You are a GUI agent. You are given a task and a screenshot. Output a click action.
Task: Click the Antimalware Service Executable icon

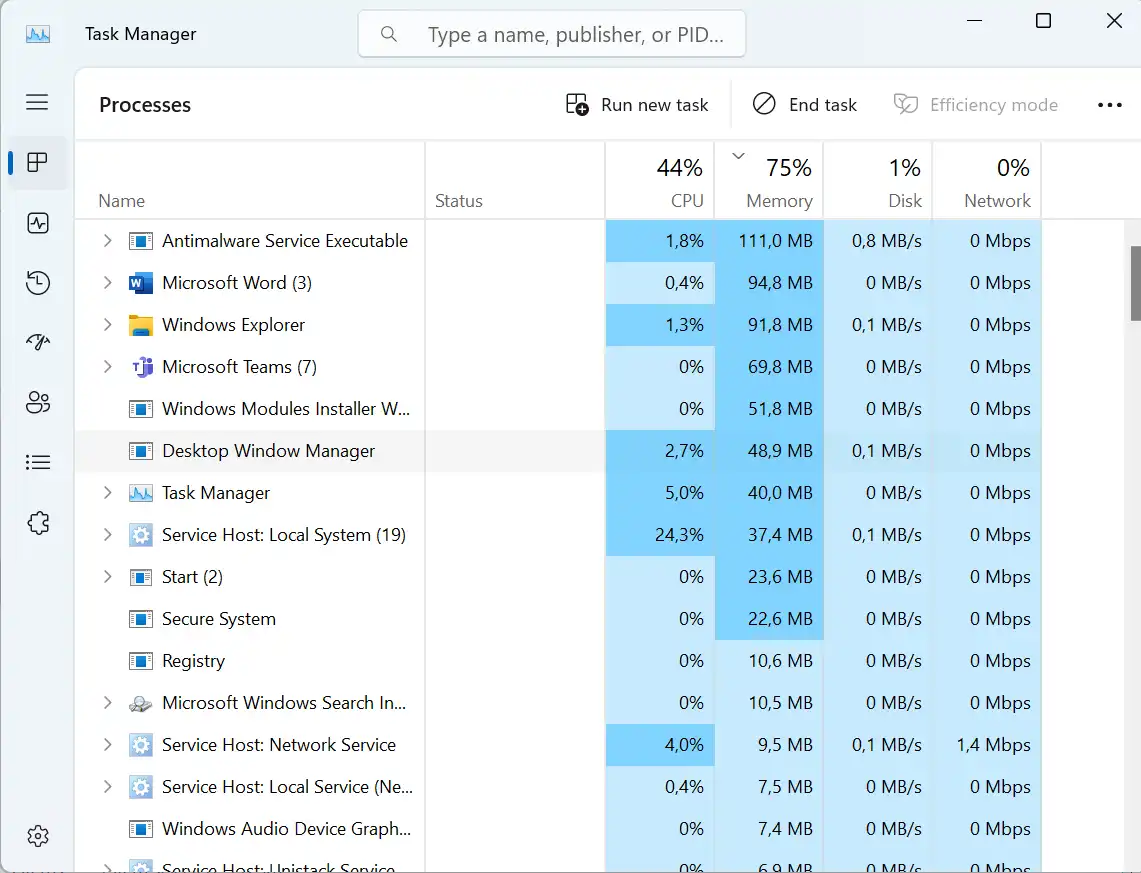140,241
